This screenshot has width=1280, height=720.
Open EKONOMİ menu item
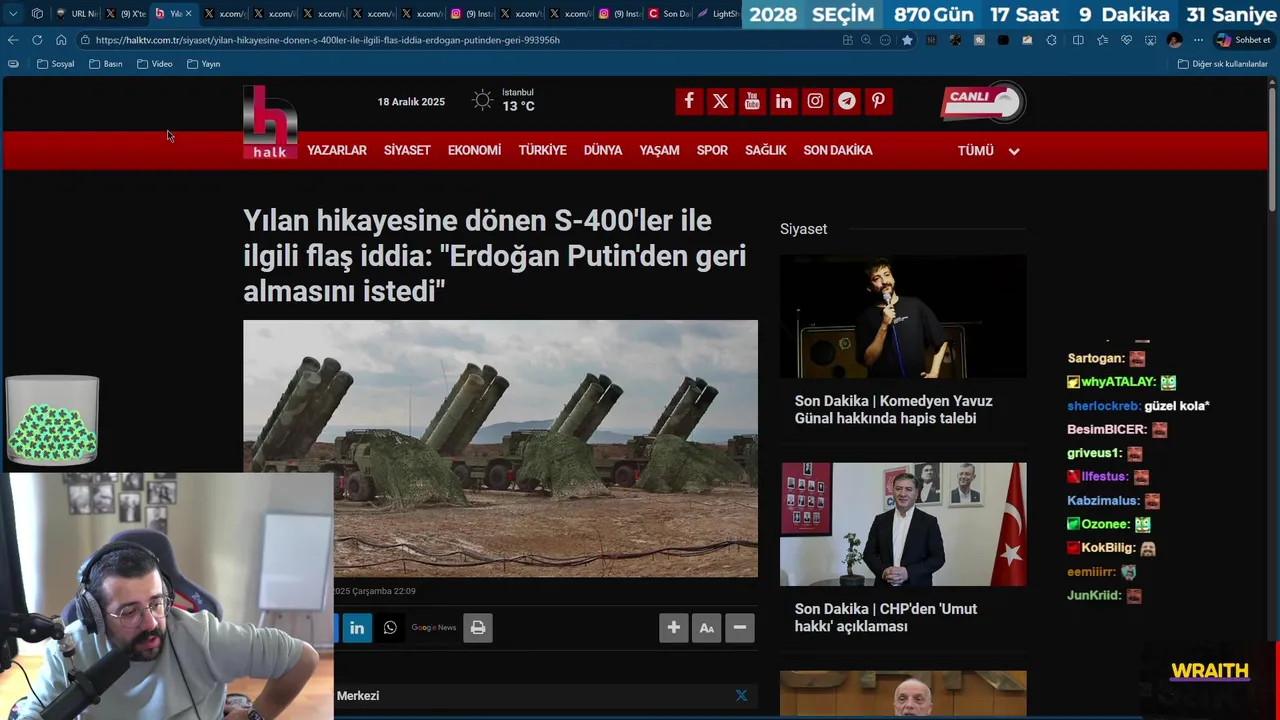474,150
